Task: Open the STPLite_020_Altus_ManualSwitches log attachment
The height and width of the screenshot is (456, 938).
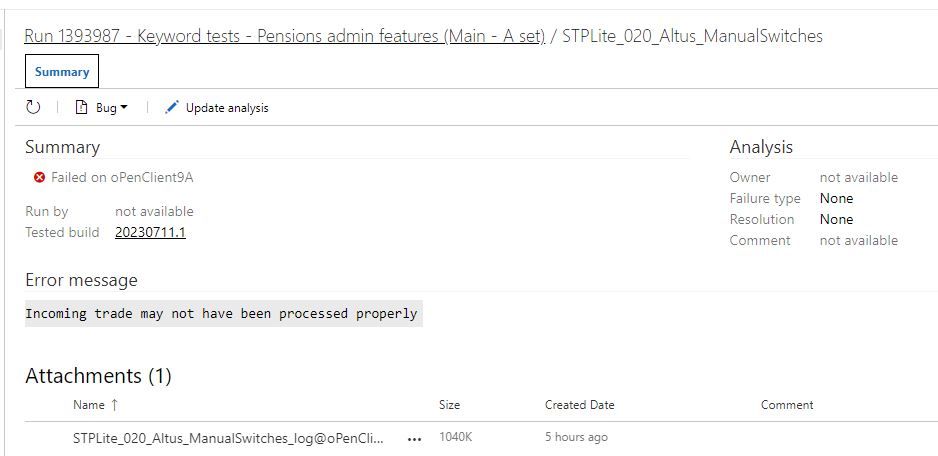Action: 228,438
